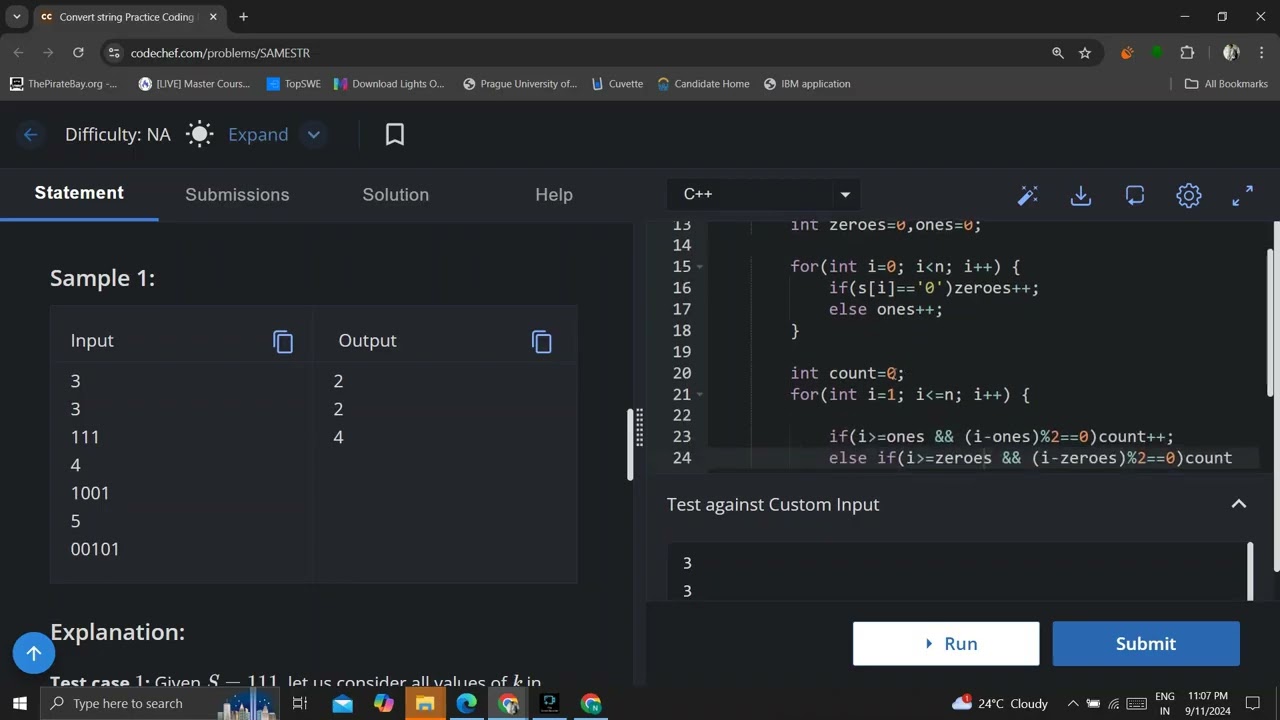Copy the sample Output
Screen dimensions: 1280x720
coord(542,342)
